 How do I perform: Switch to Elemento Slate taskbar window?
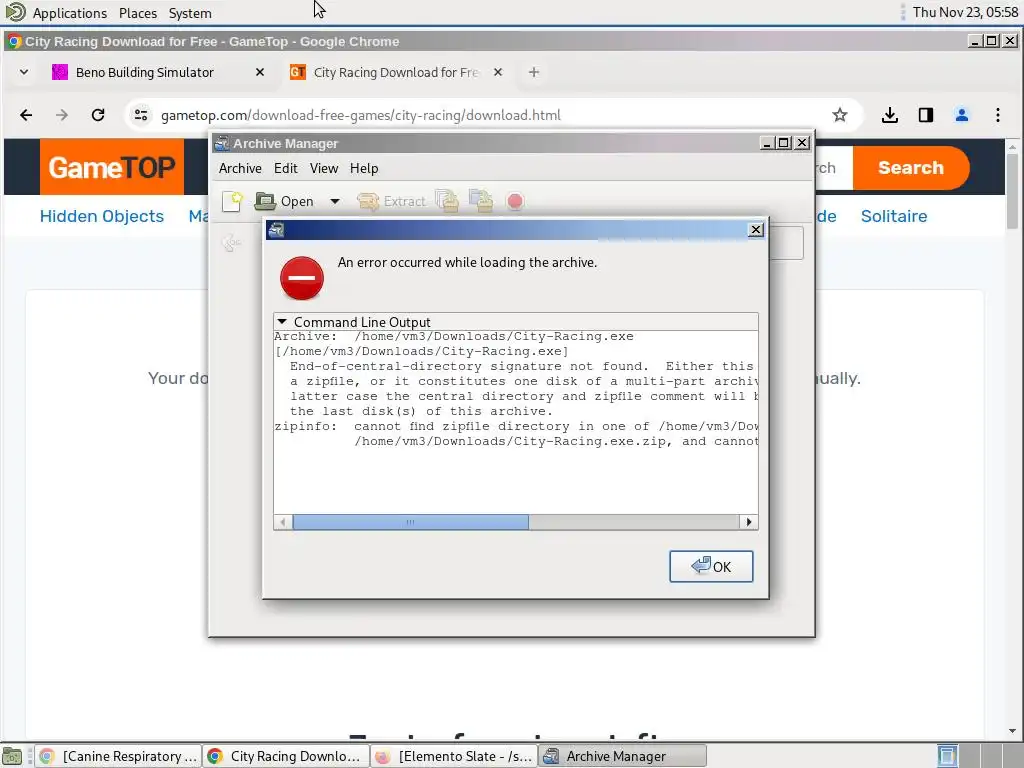[454, 756]
